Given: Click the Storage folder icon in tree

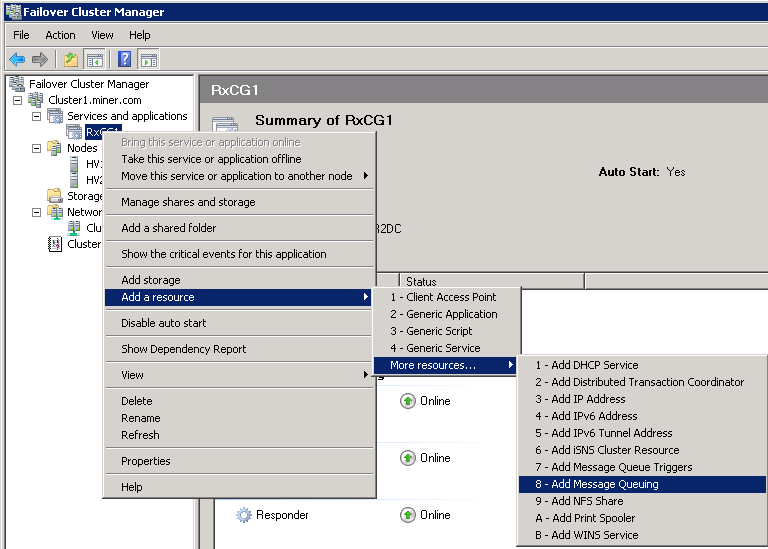Looking at the screenshot, I should [56, 196].
